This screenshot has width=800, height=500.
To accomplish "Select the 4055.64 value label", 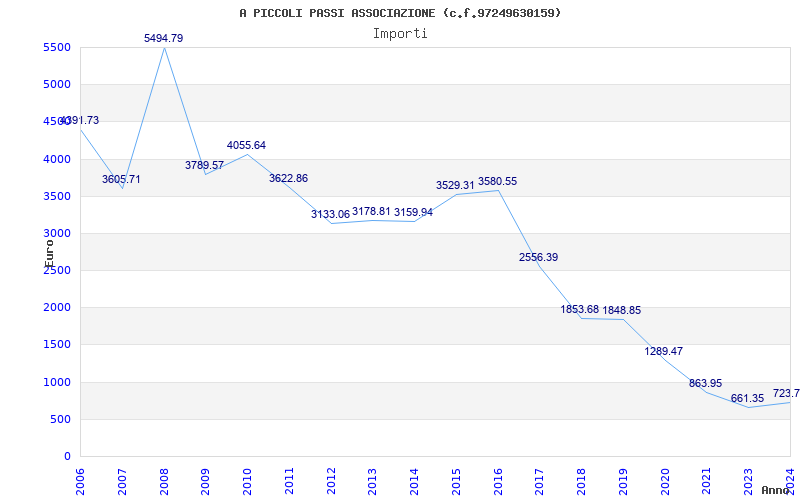I will pos(246,145).
